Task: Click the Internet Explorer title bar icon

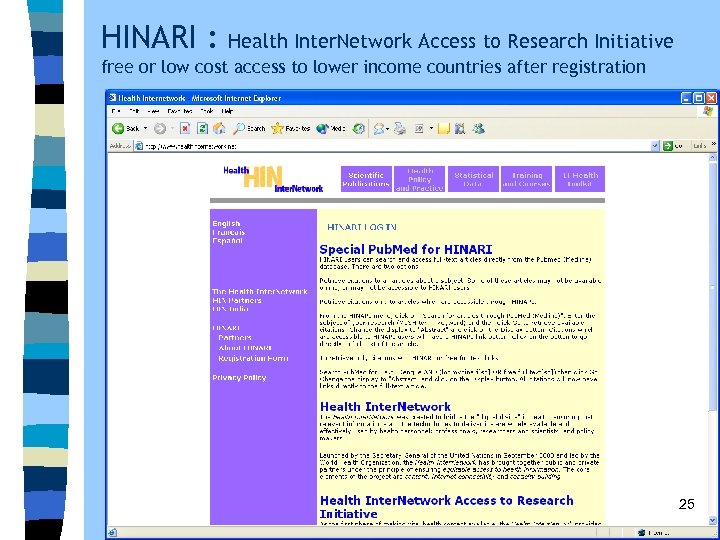Action: (112, 98)
